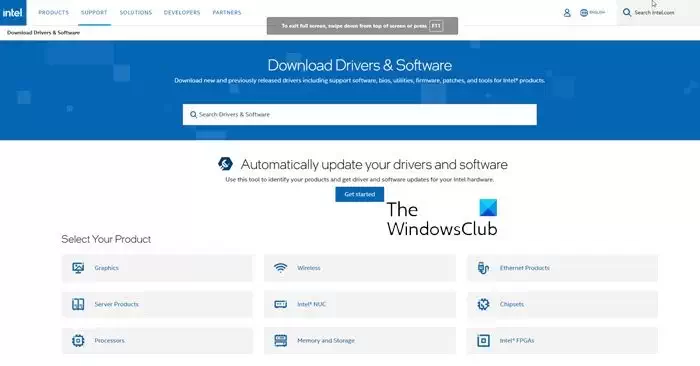Select the Processors chip icon

[x=78, y=341]
